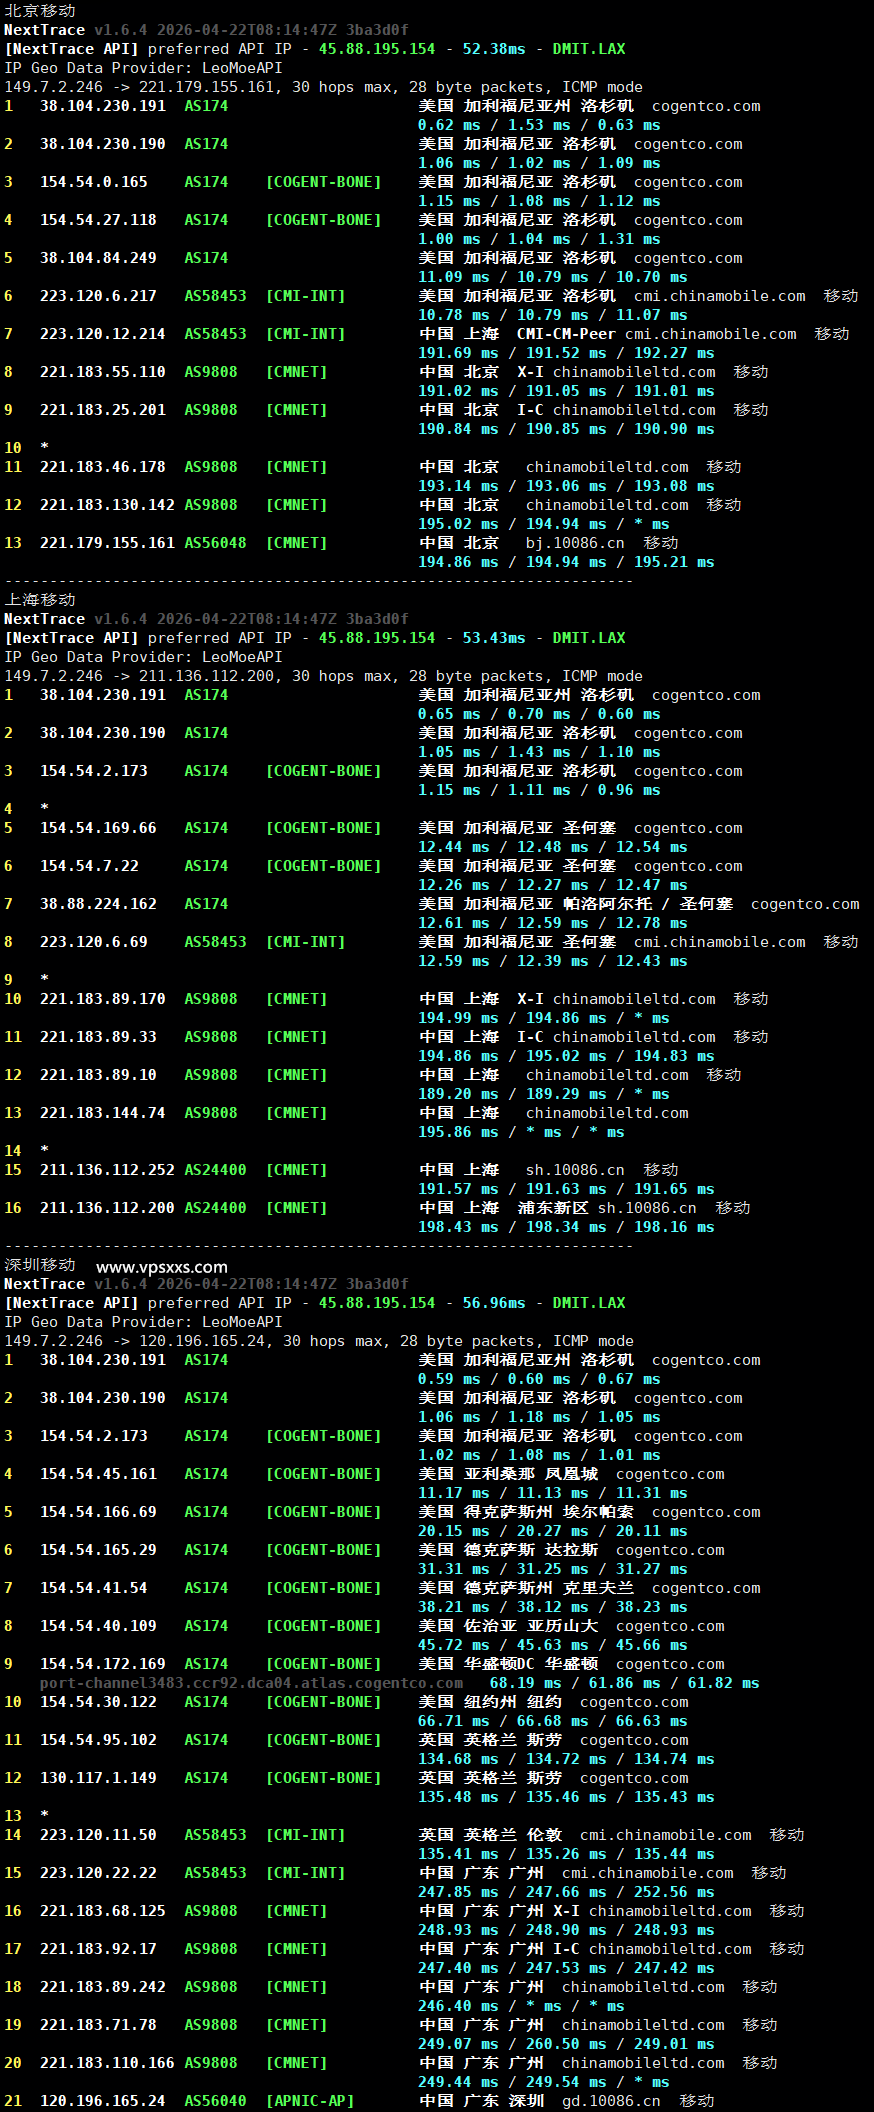Click hop IP 221.183.71.78

(x=98, y=2025)
